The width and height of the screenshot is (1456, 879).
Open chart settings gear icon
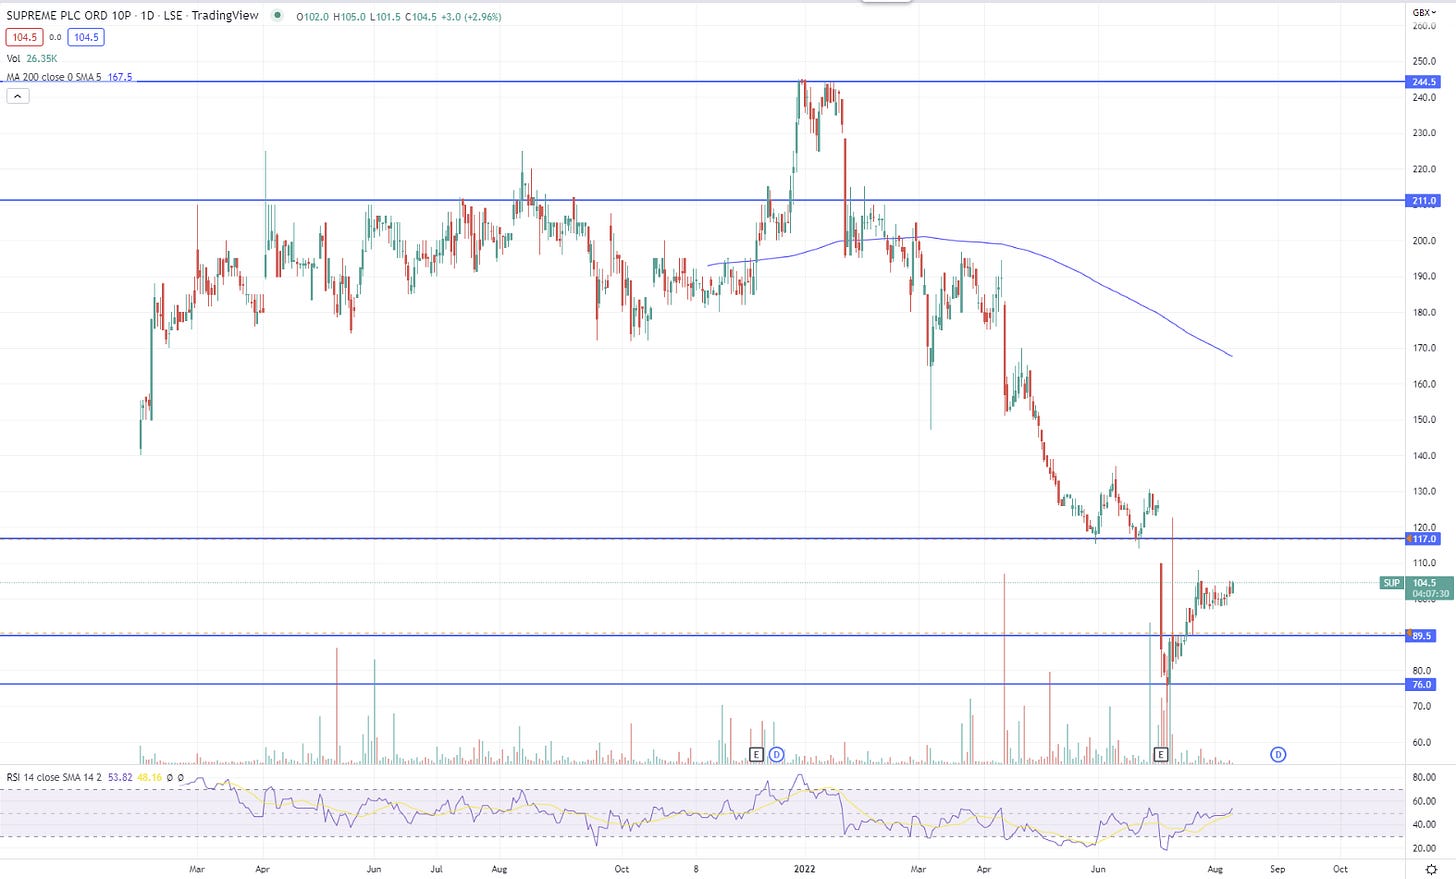[x=1431, y=870]
